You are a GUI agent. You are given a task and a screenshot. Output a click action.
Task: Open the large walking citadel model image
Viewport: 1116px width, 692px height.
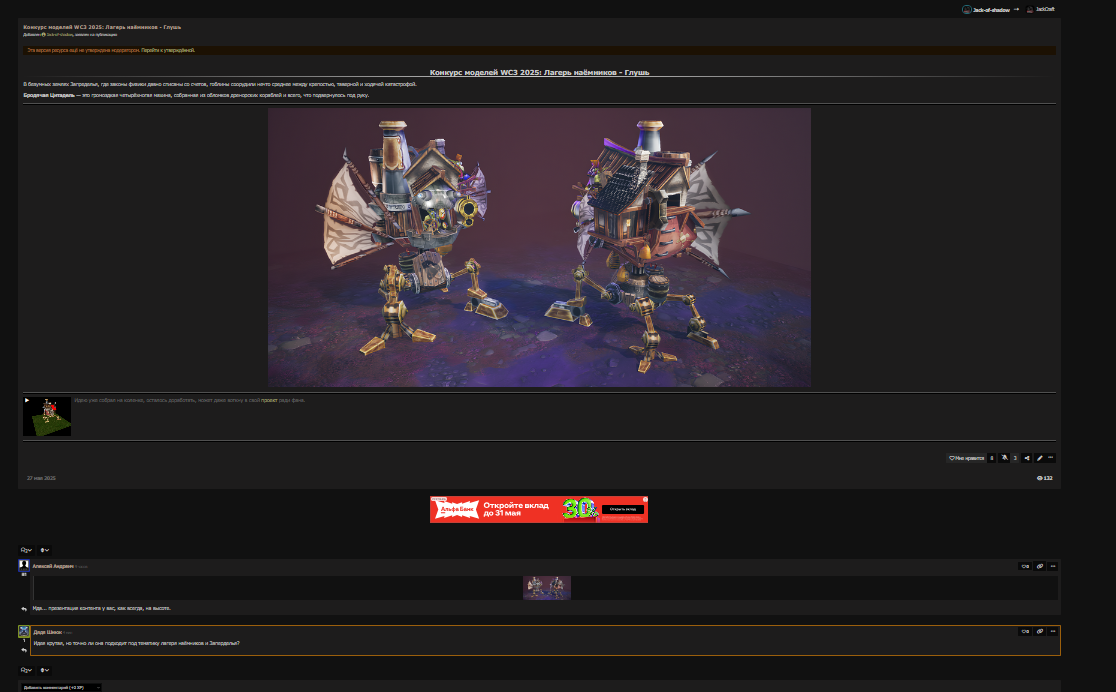(x=539, y=247)
